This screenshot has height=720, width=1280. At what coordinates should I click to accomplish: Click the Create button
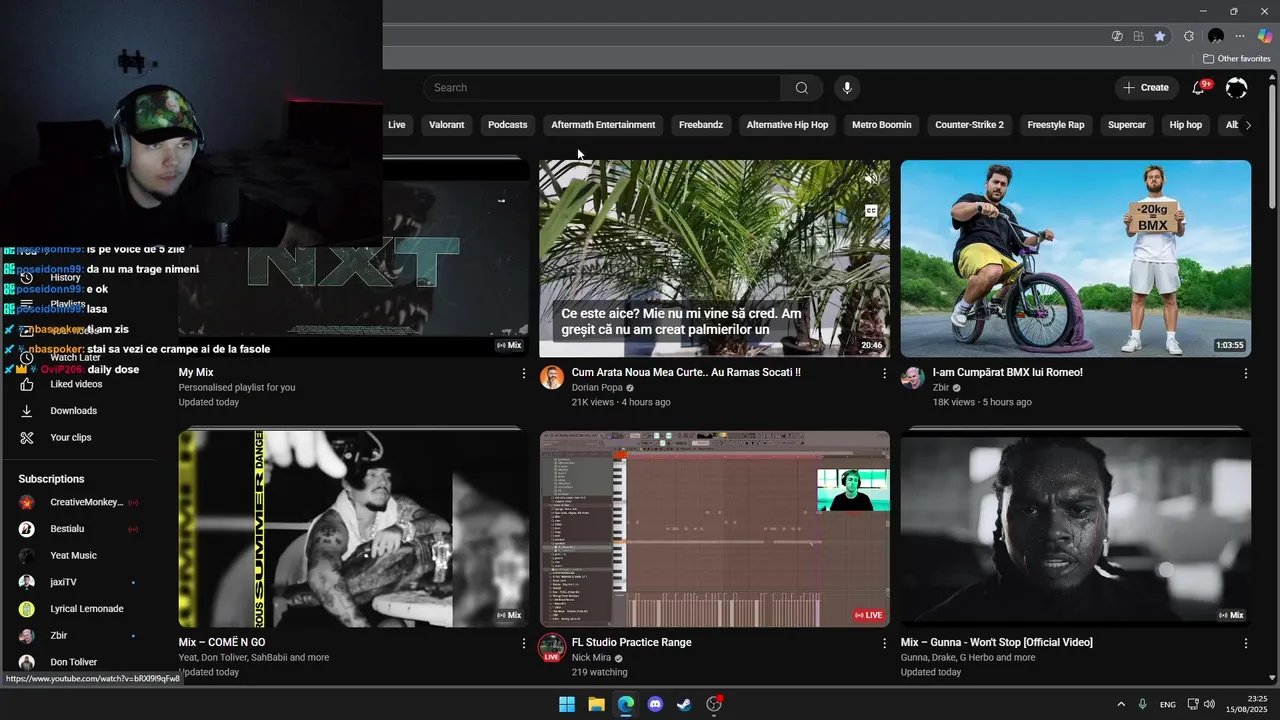1146,88
